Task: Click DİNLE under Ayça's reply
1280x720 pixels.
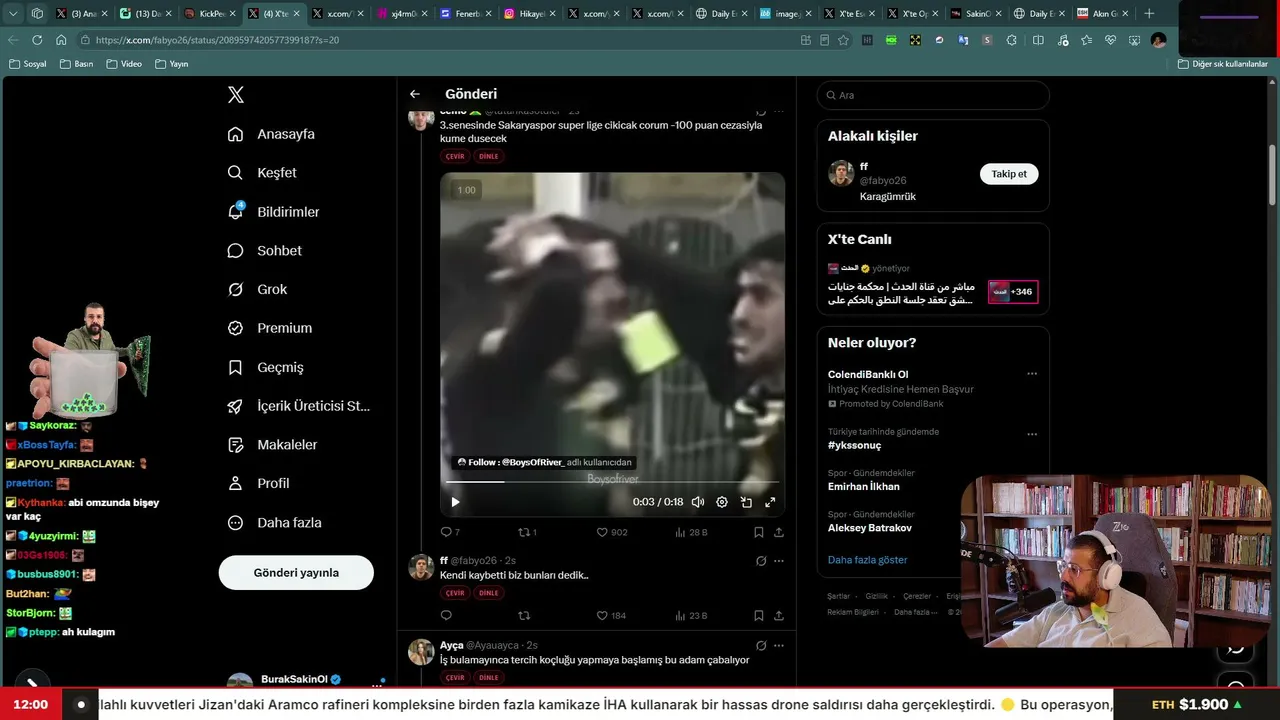Action: pyautogui.click(x=489, y=678)
